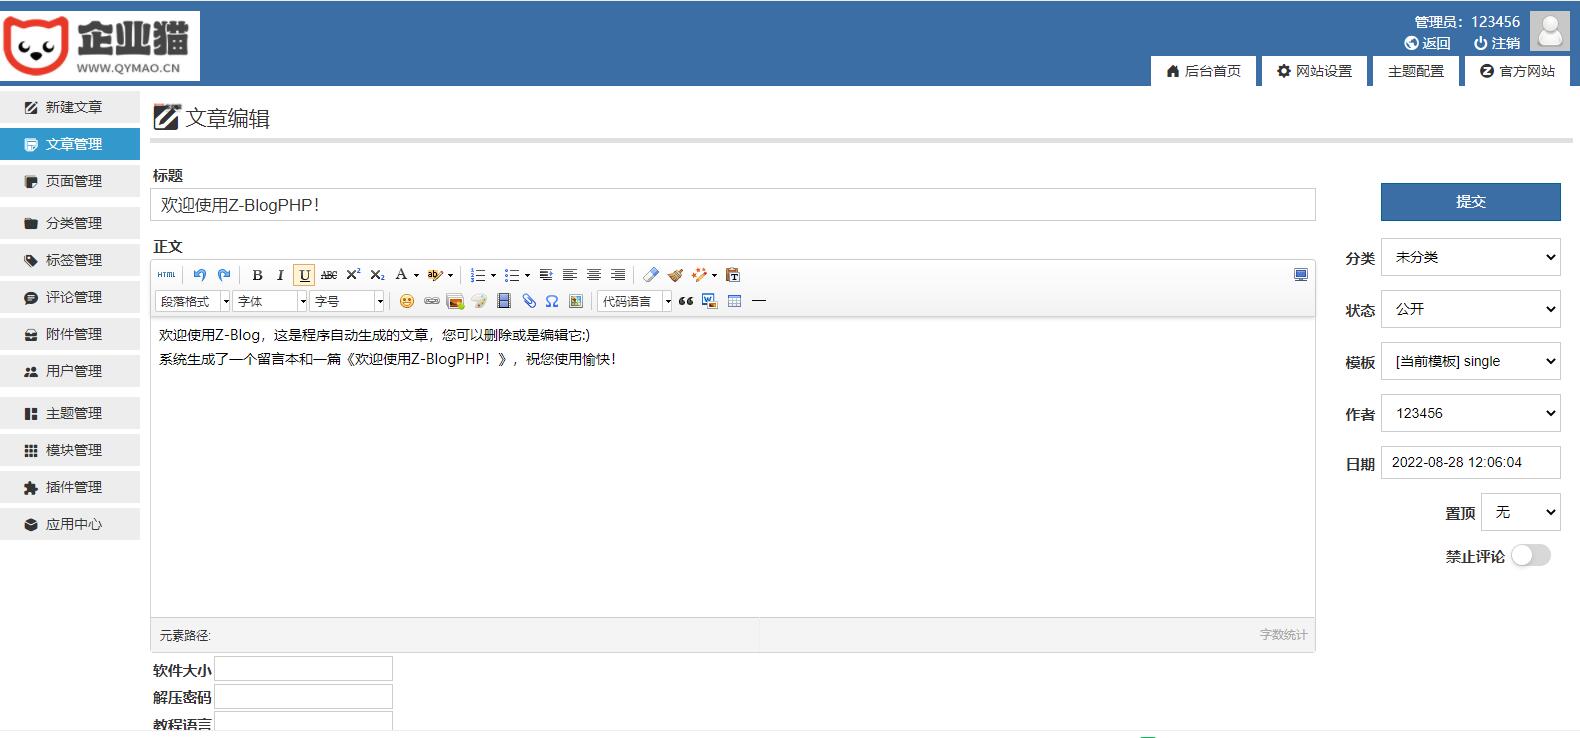1580x738 pixels.
Task: Open 网站设置 in the top navigation
Action: 1314,71
